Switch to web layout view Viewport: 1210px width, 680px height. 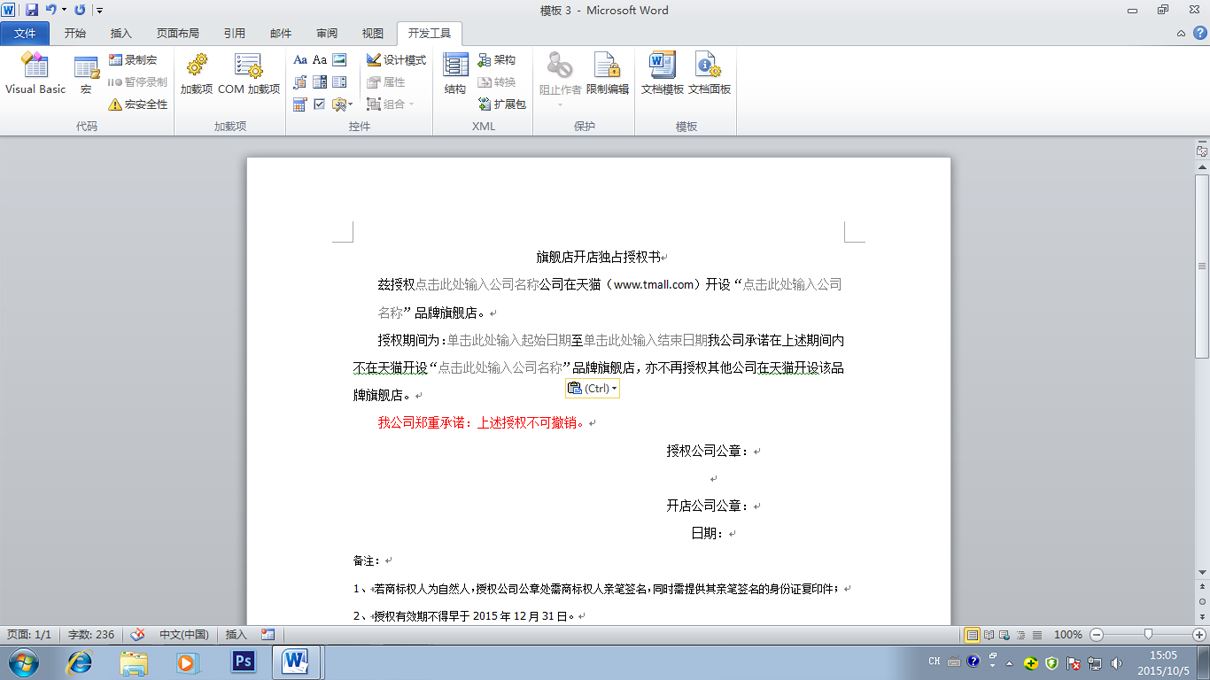(1005, 634)
